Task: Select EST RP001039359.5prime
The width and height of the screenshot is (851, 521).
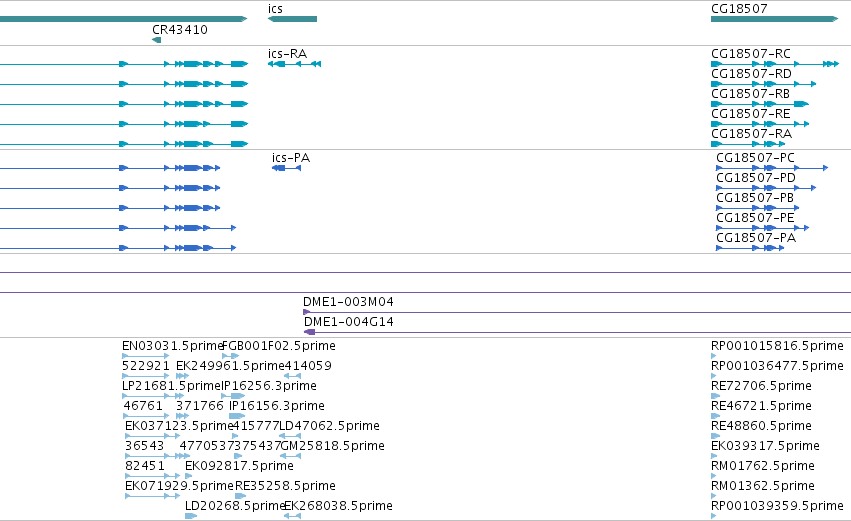Action: (x=777, y=506)
